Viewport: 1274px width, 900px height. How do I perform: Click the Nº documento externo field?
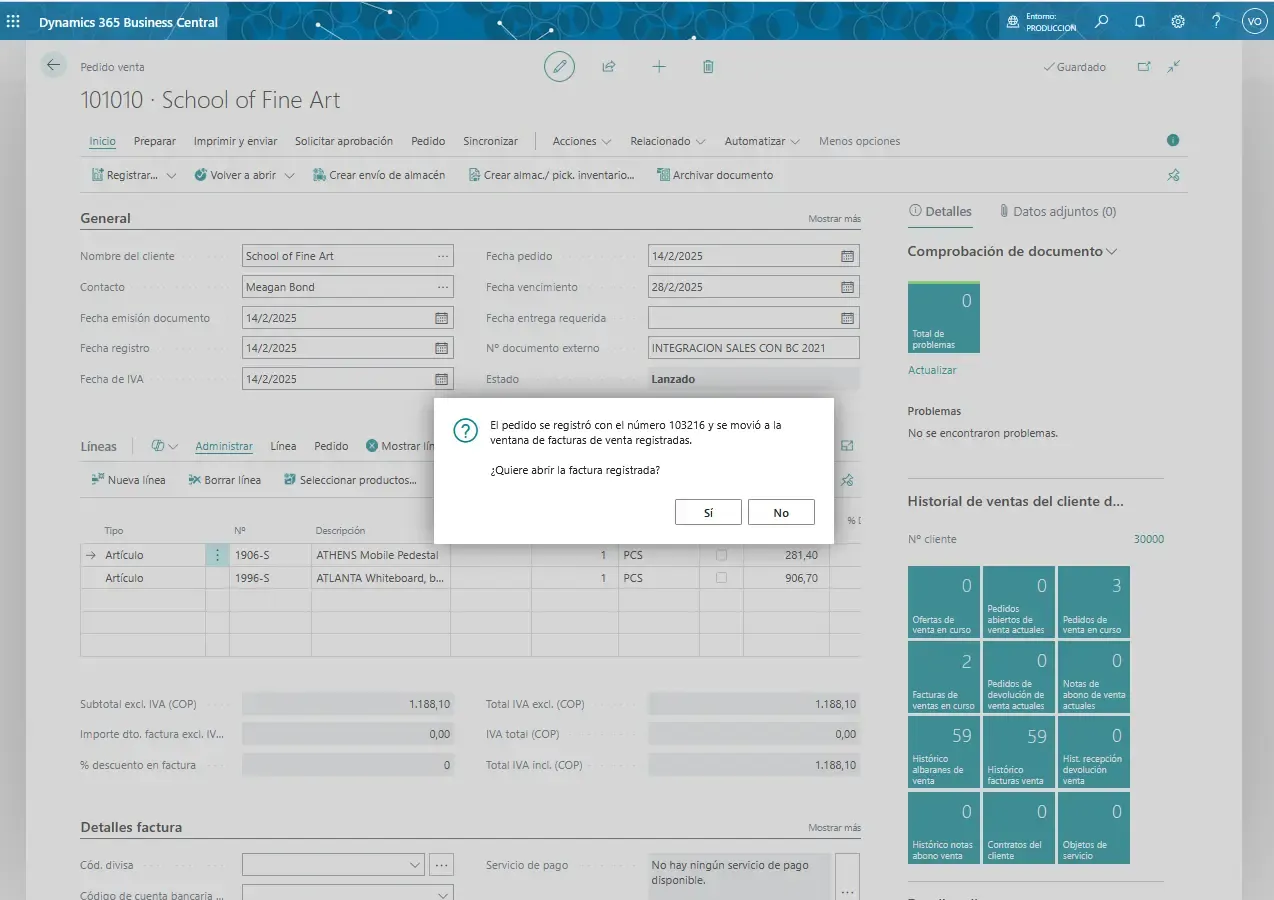[x=753, y=348]
